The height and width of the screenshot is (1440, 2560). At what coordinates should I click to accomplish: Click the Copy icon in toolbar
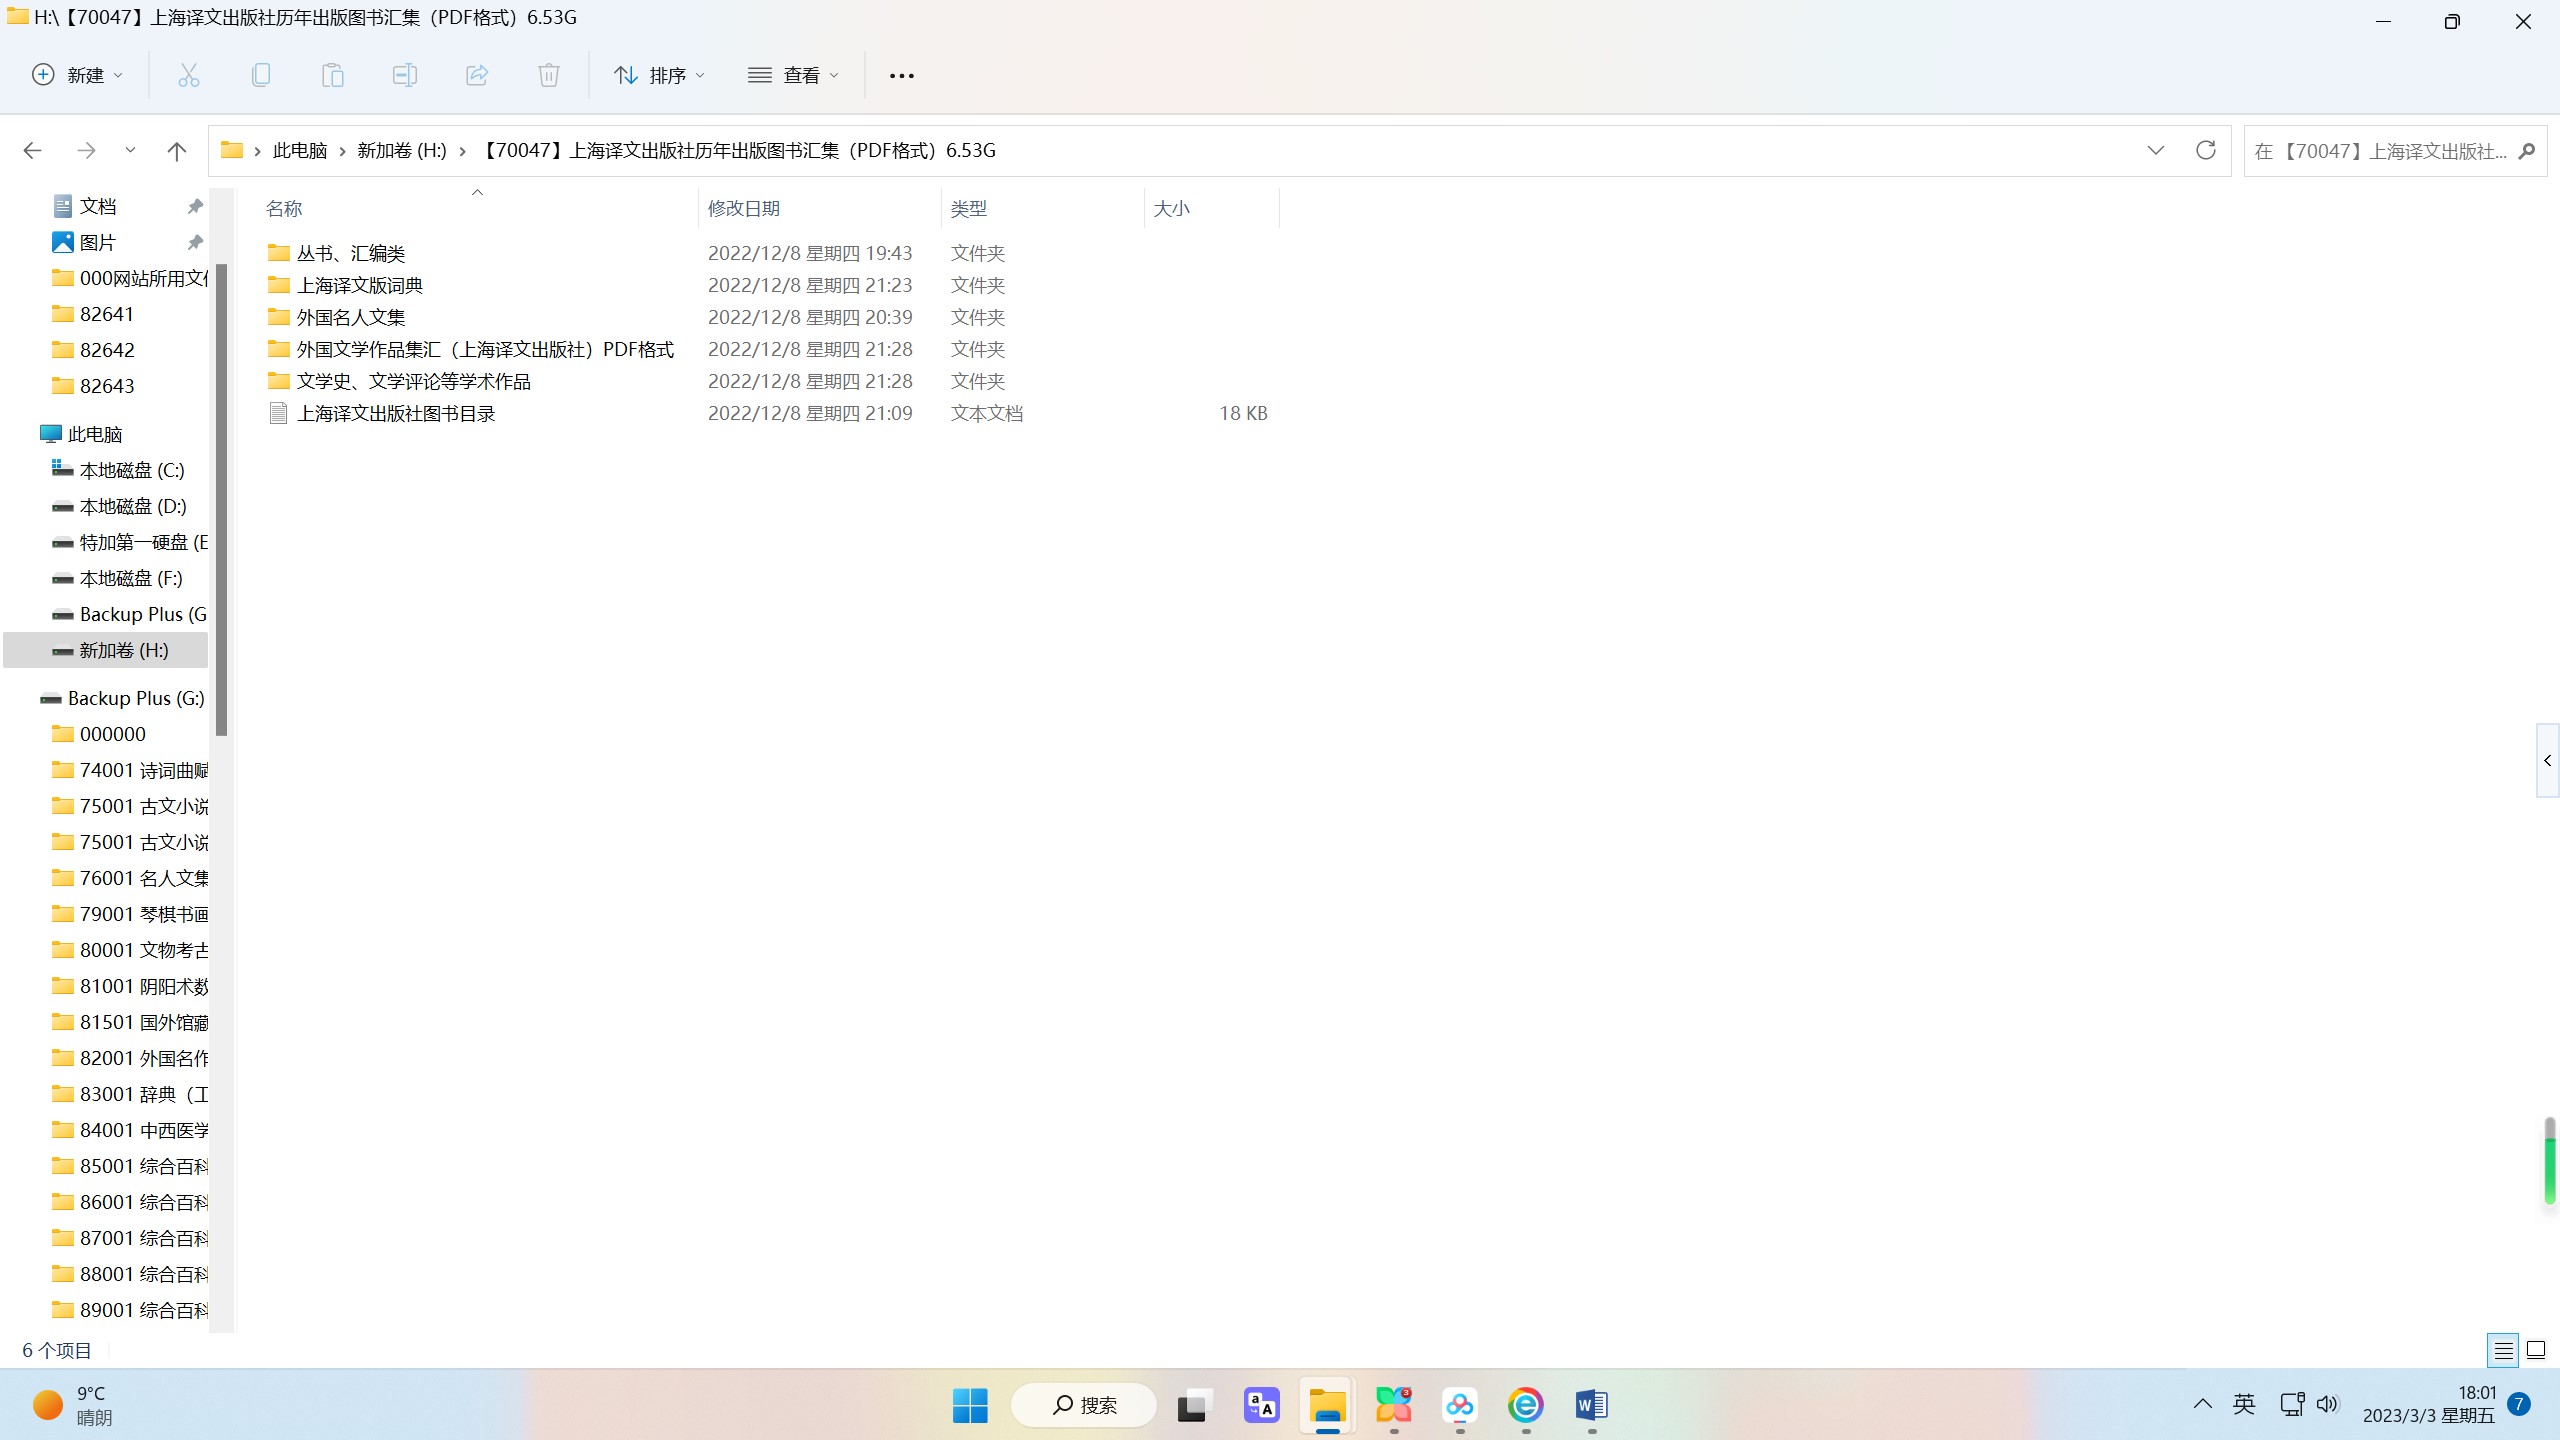261,75
